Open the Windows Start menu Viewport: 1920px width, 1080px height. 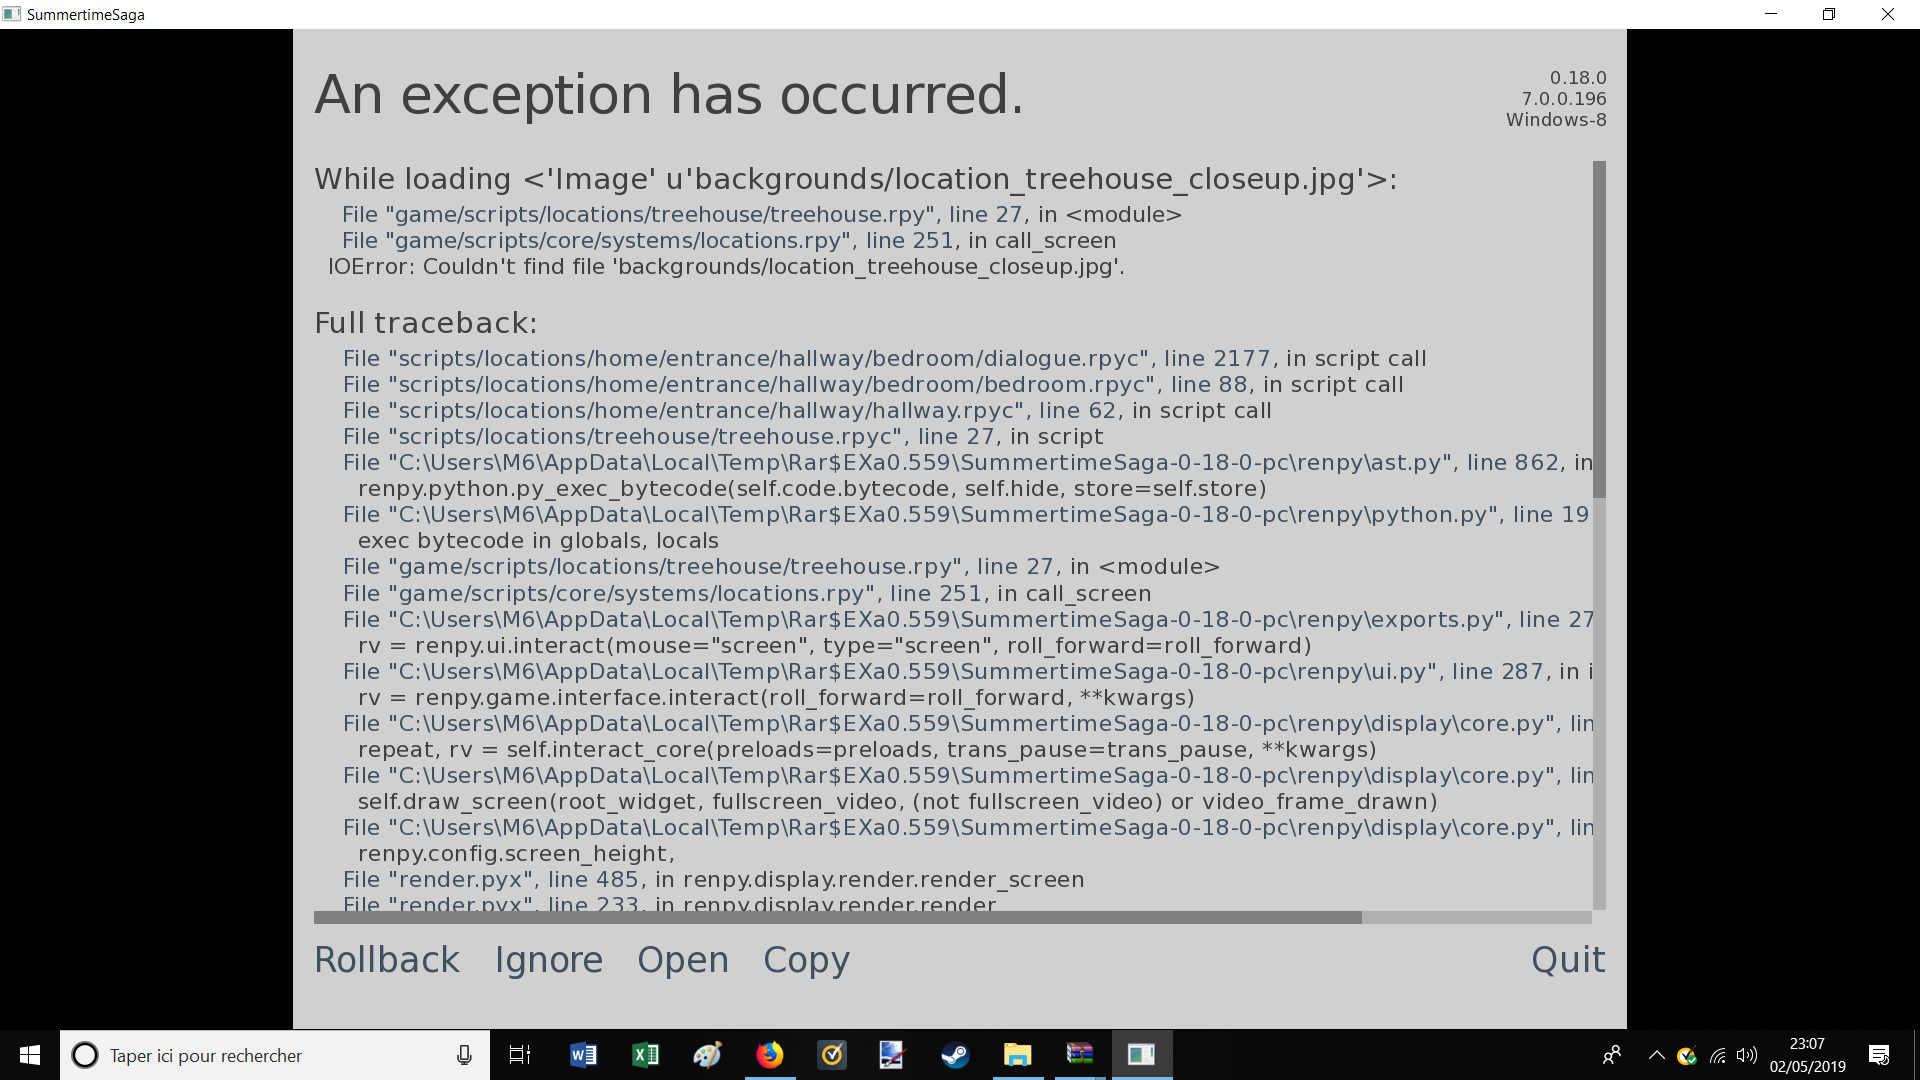pyautogui.click(x=30, y=1055)
